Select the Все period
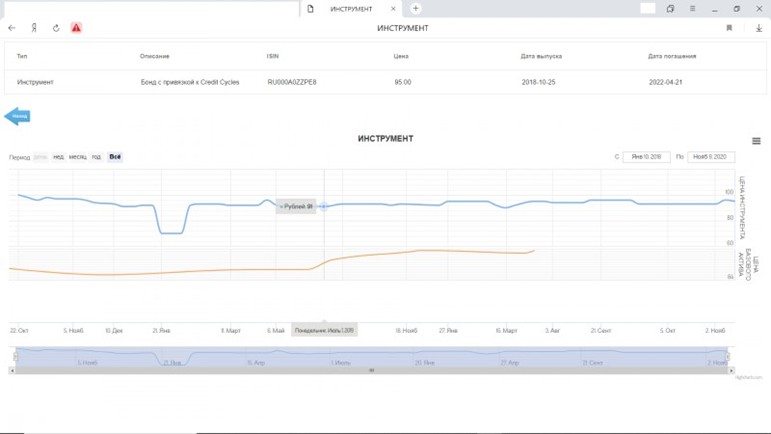Screen dimensions: 771x434 click(x=115, y=157)
